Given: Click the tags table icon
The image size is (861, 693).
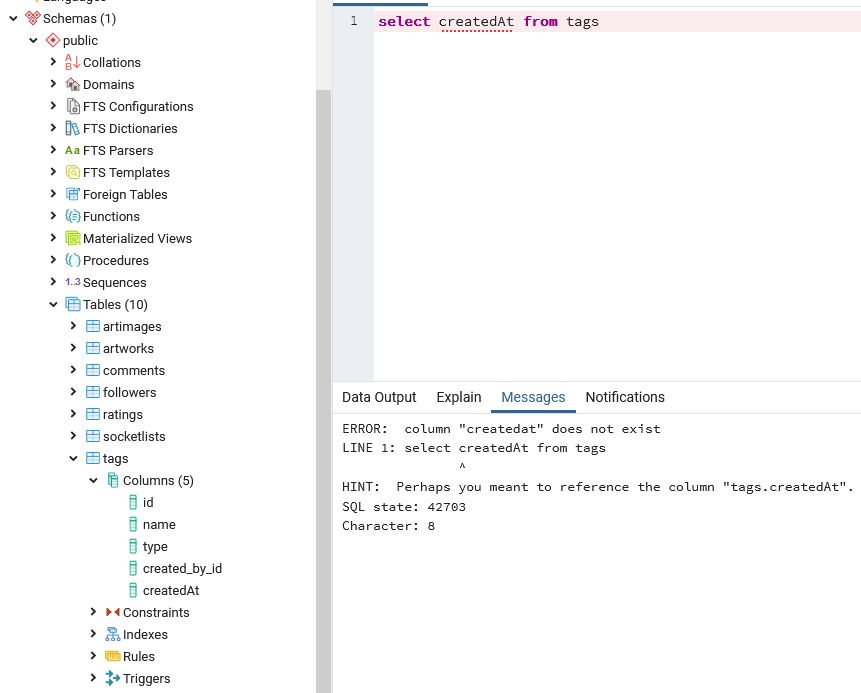Looking at the screenshot, I should (x=93, y=457).
